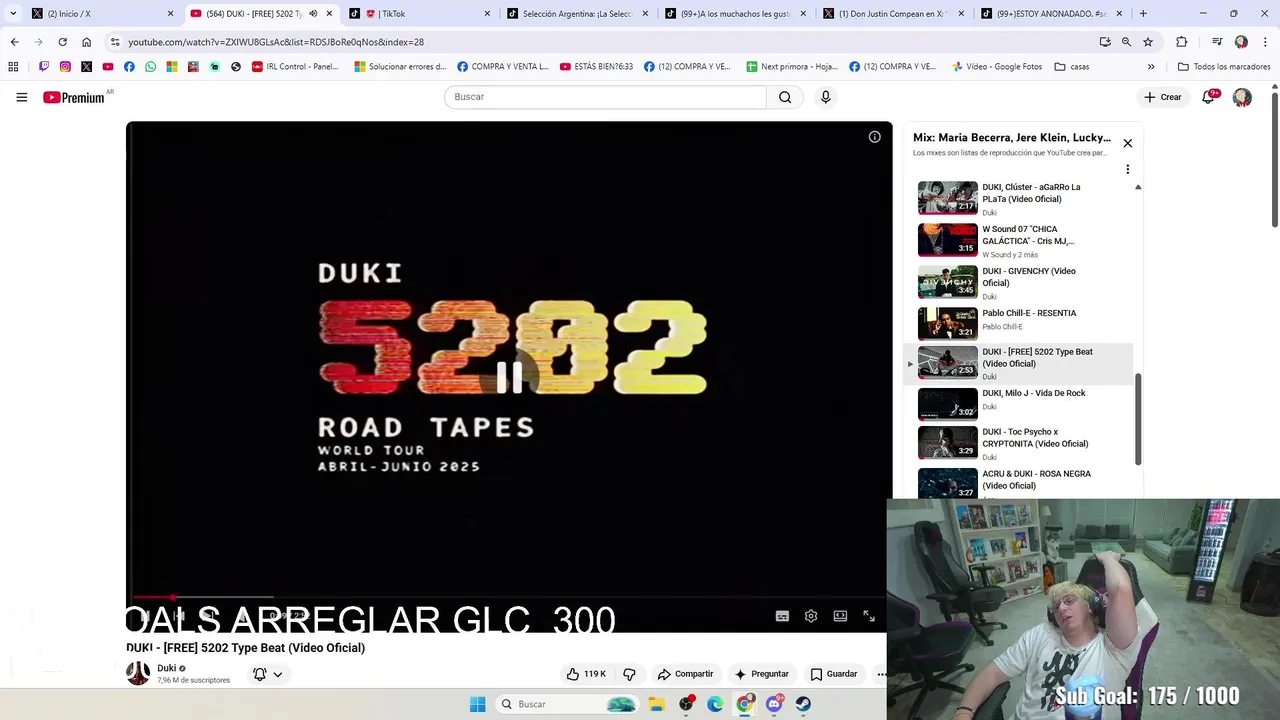This screenshot has width=1280, height=720.
Task: Ask about the video with Preguntar
Action: click(762, 674)
